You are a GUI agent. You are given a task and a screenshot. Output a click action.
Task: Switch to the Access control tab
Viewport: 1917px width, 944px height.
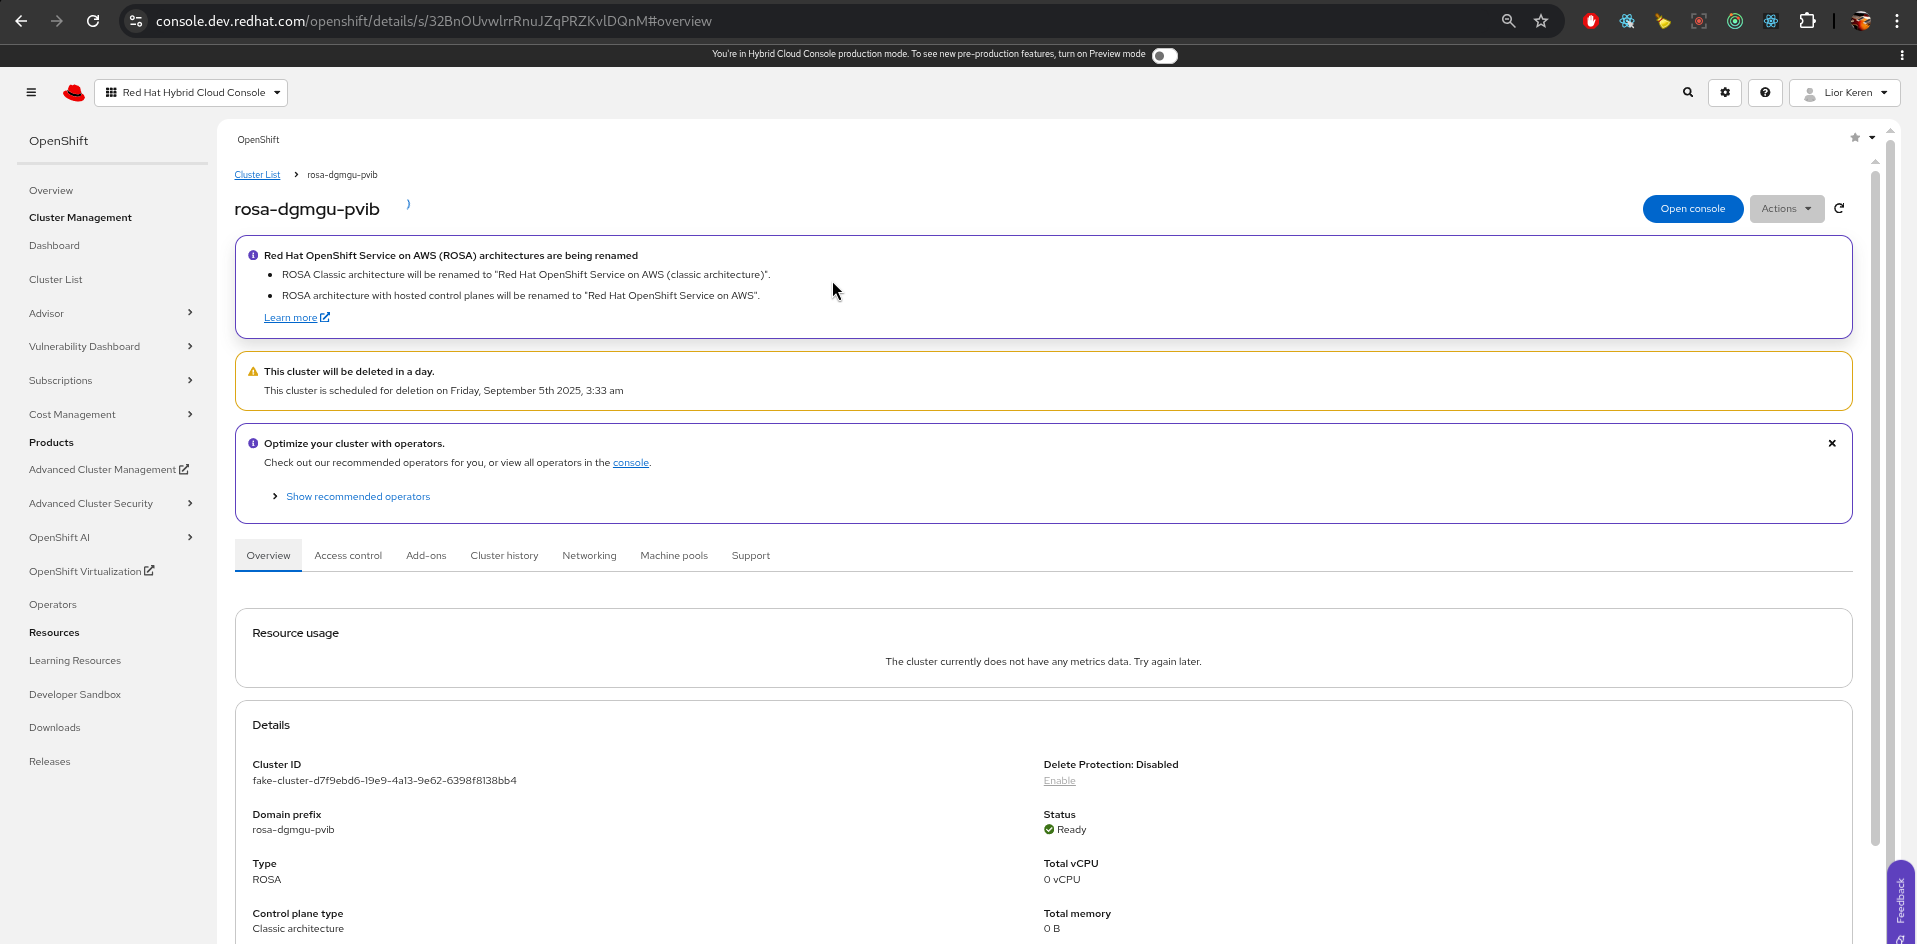pos(348,556)
